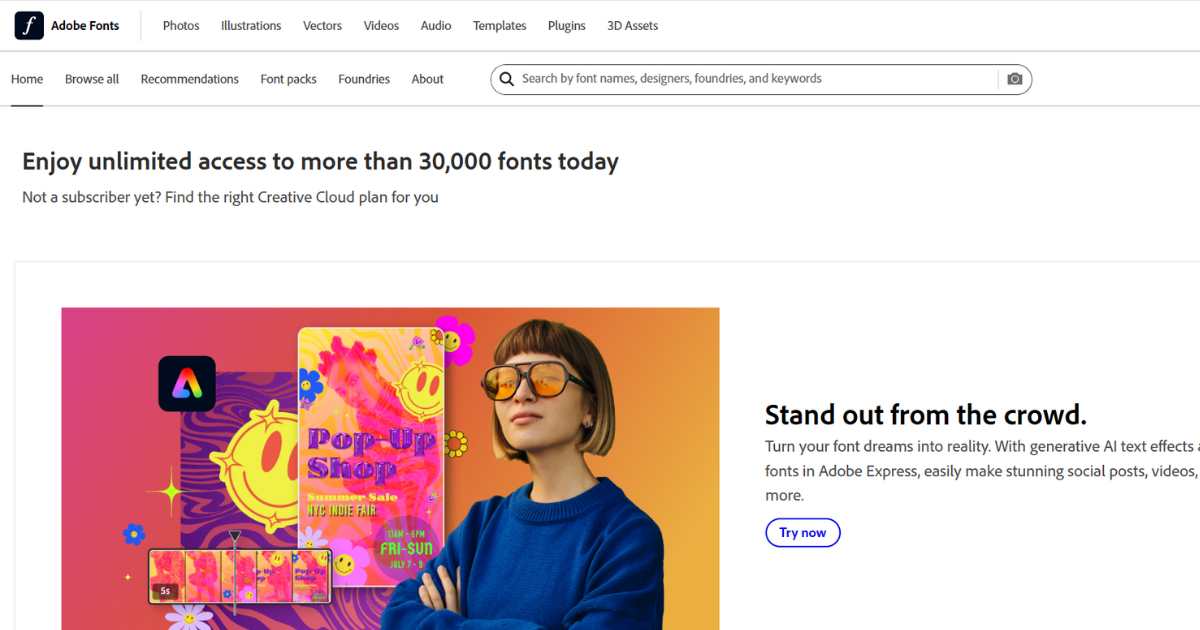Open the Plugins section
This screenshot has width=1200, height=630.
click(567, 26)
